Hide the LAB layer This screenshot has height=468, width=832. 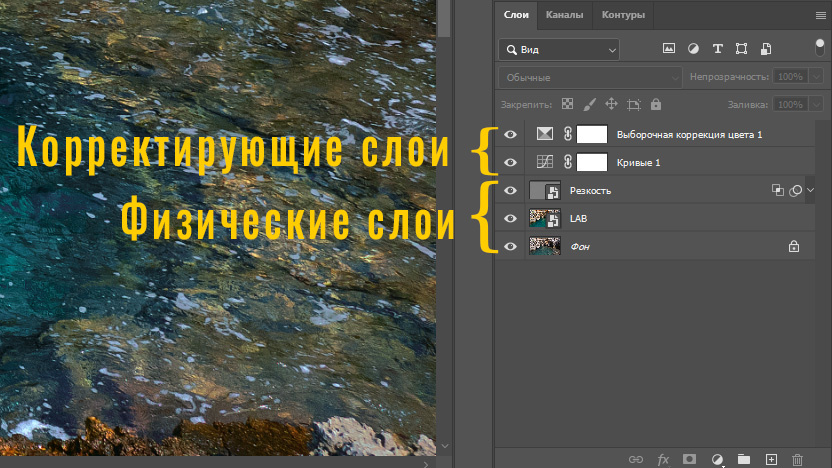(x=510, y=218)
